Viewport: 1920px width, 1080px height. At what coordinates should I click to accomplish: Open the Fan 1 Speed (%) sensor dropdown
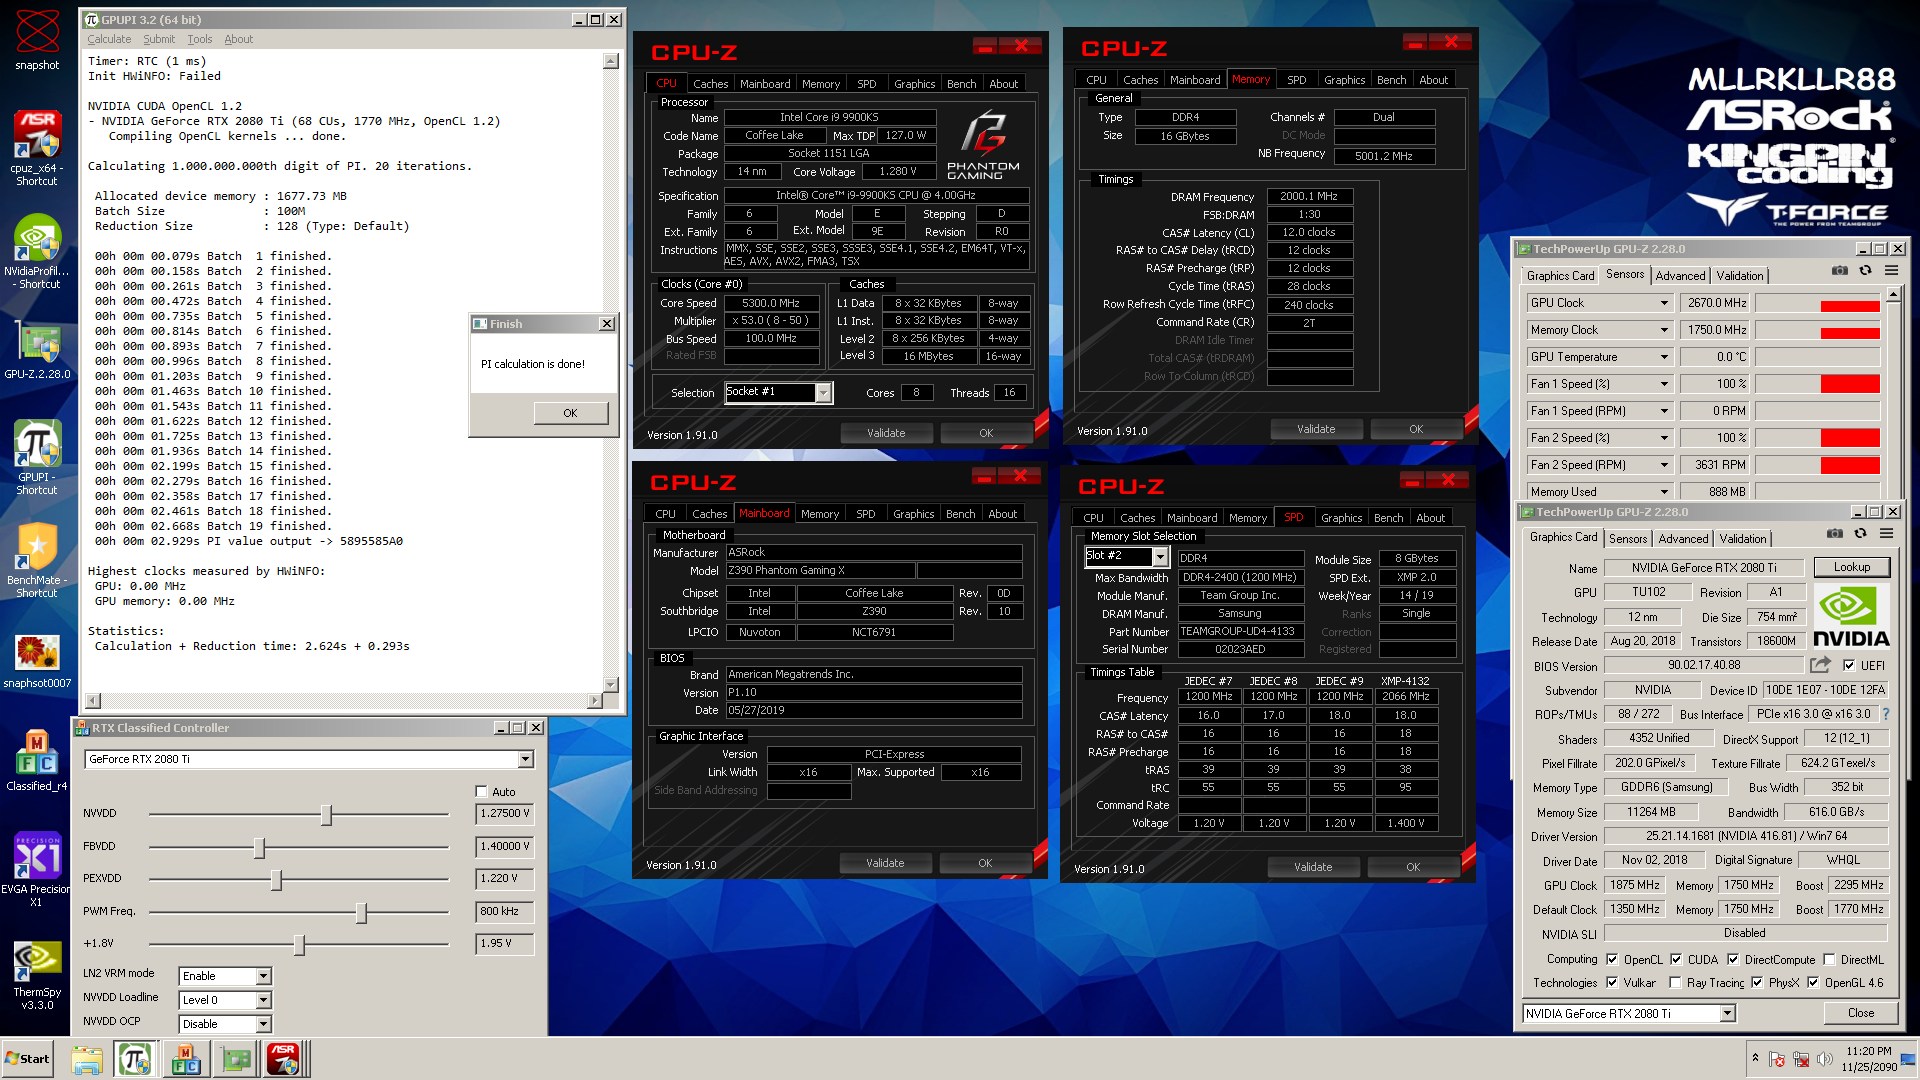click(1664, 384)
